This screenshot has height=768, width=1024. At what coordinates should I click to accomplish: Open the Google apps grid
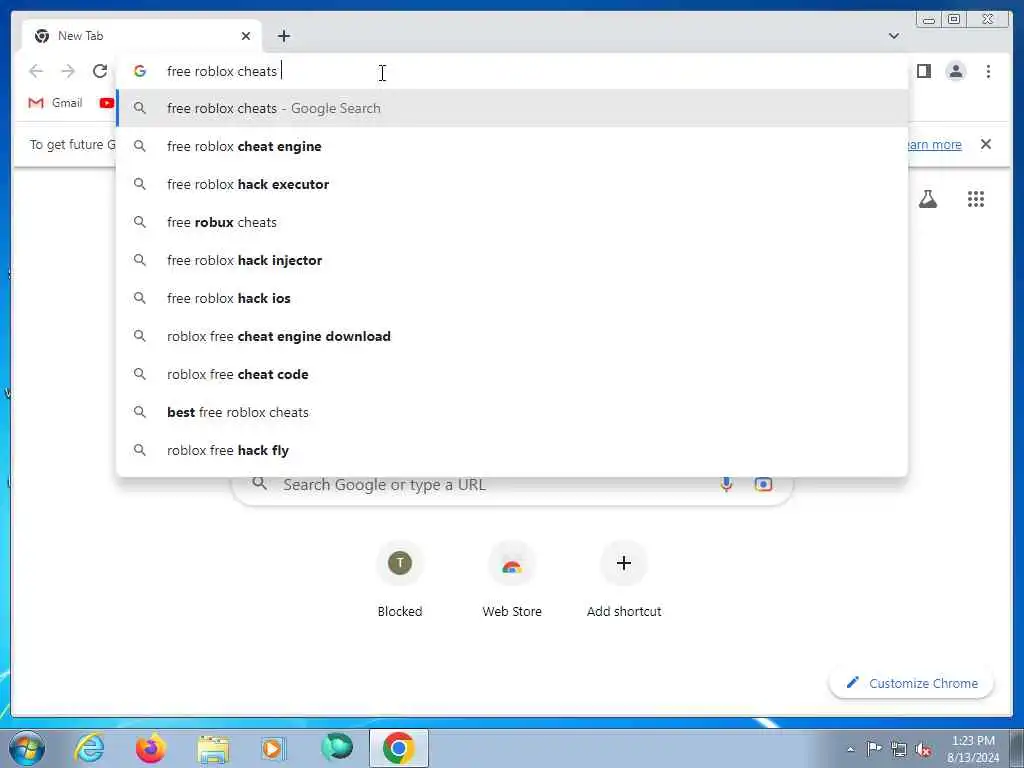coord(976,199)
